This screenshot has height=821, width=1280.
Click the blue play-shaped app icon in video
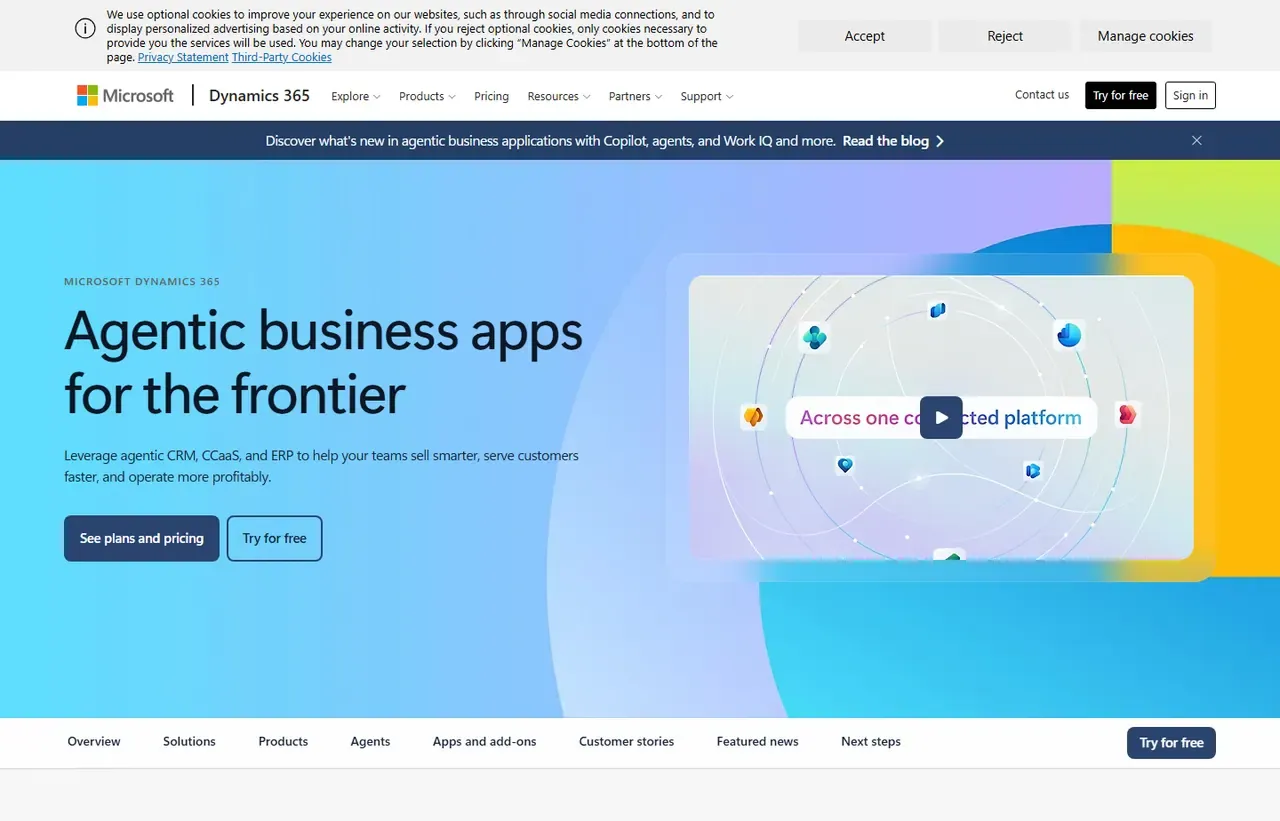pyautogui.click(x=1033, y=470)
